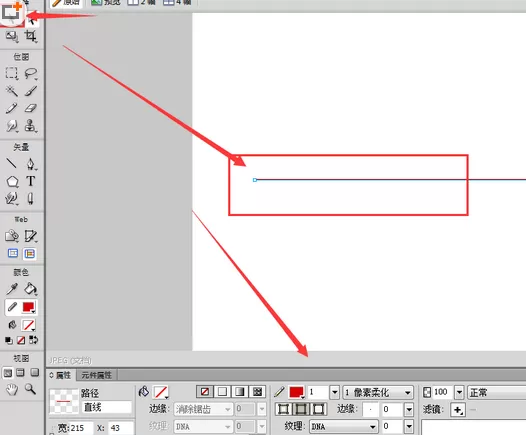Image resolution: width=526 pixels, height=435 pixels.
Task: Edit the width field showing 215
Action: pyautogui.click(x=81, y=428)
